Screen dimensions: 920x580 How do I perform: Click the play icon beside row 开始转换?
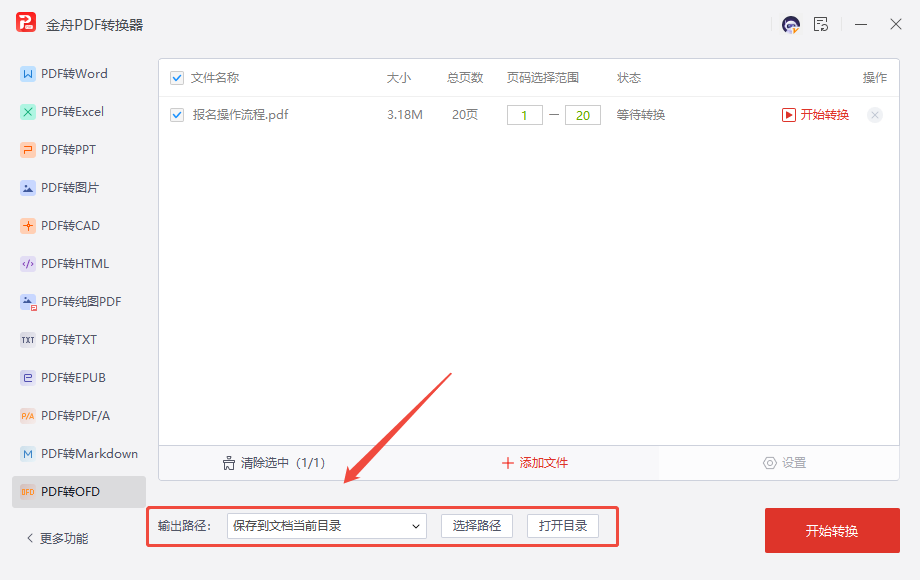(789, 115)
